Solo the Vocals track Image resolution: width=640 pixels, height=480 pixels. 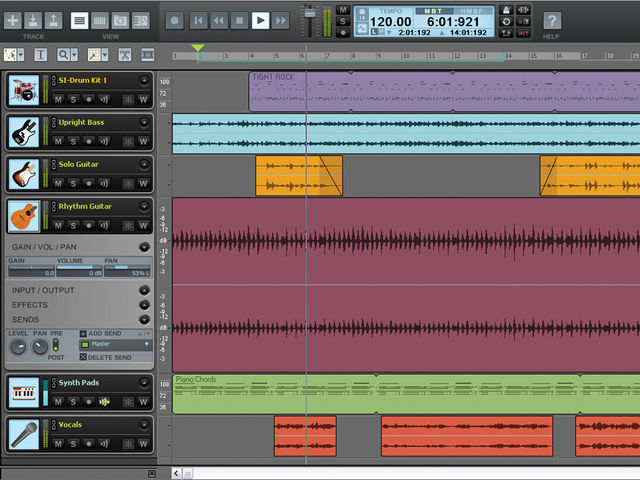(x=73, y=444)
